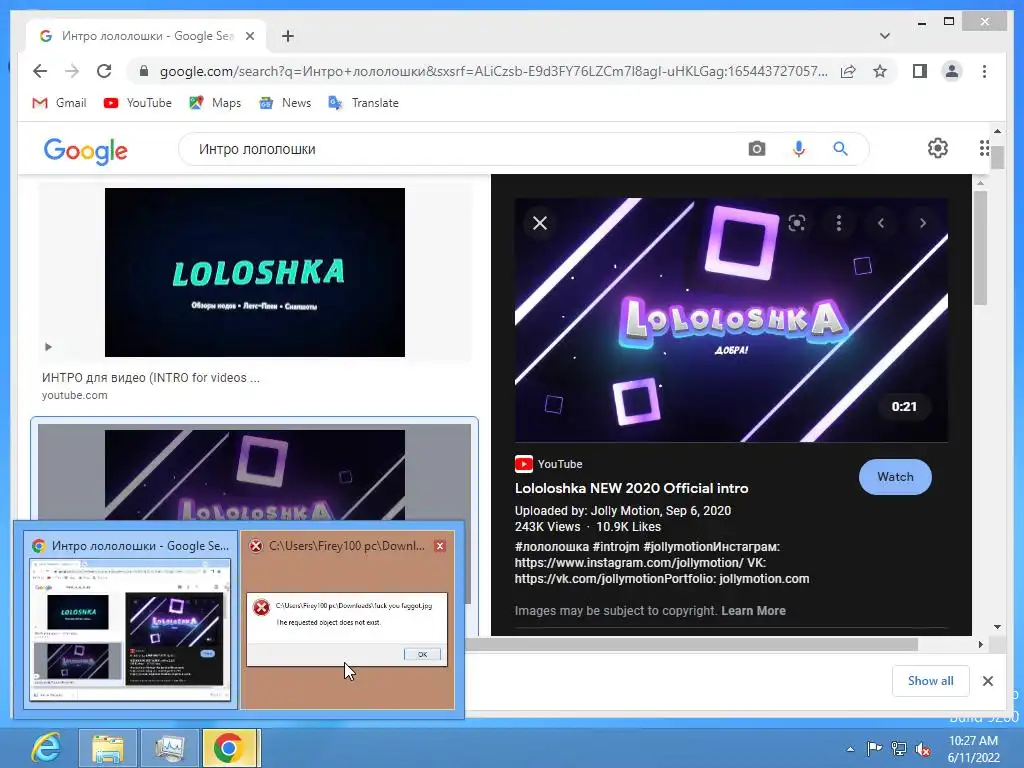1024x768 pixels.
Task: Click Show all downloads button
Action: (x=930, y=681)
